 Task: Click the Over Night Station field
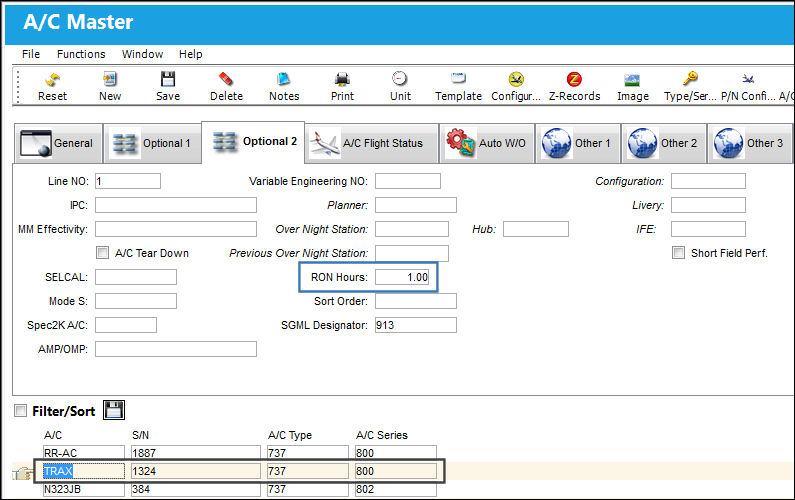pyautogui.click(x=412, y=229)
